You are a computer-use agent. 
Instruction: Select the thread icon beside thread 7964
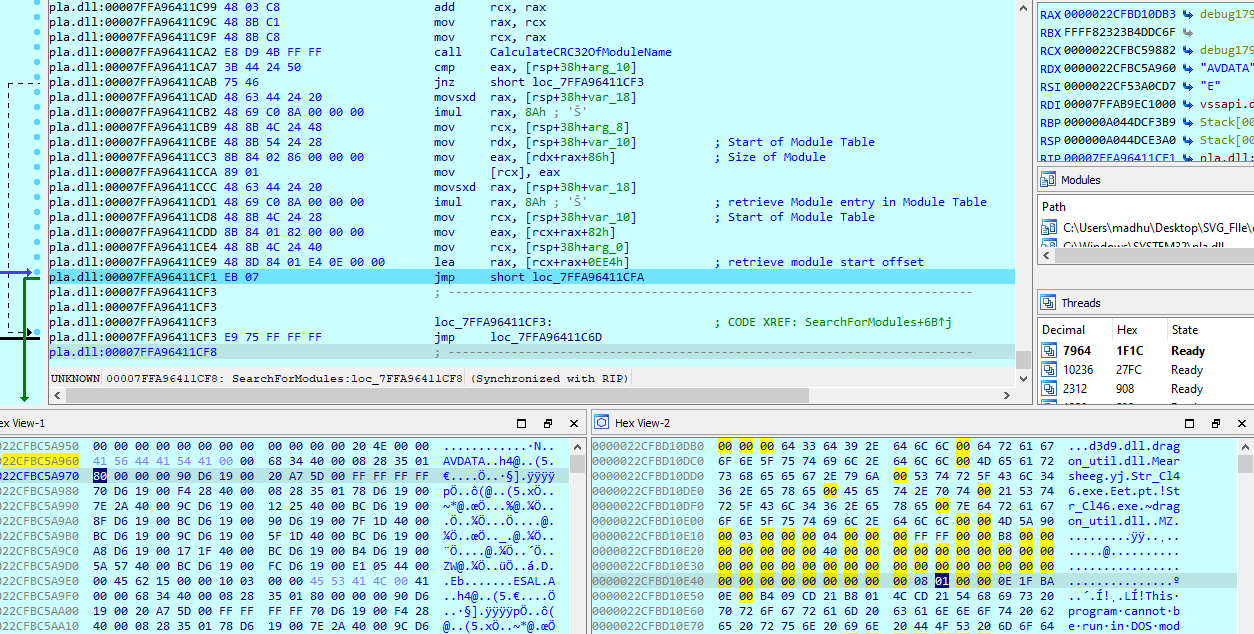tap(1049, 351)
